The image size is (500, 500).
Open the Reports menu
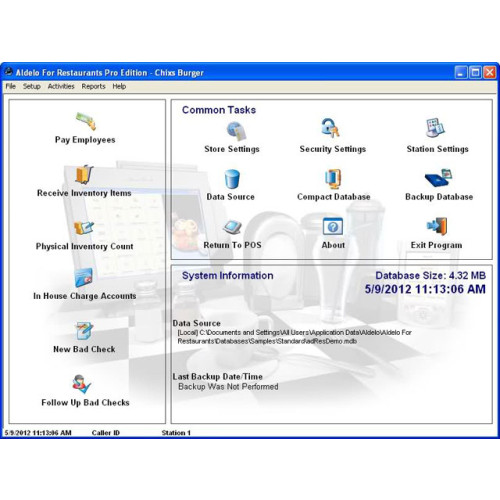tap(93, 86)
